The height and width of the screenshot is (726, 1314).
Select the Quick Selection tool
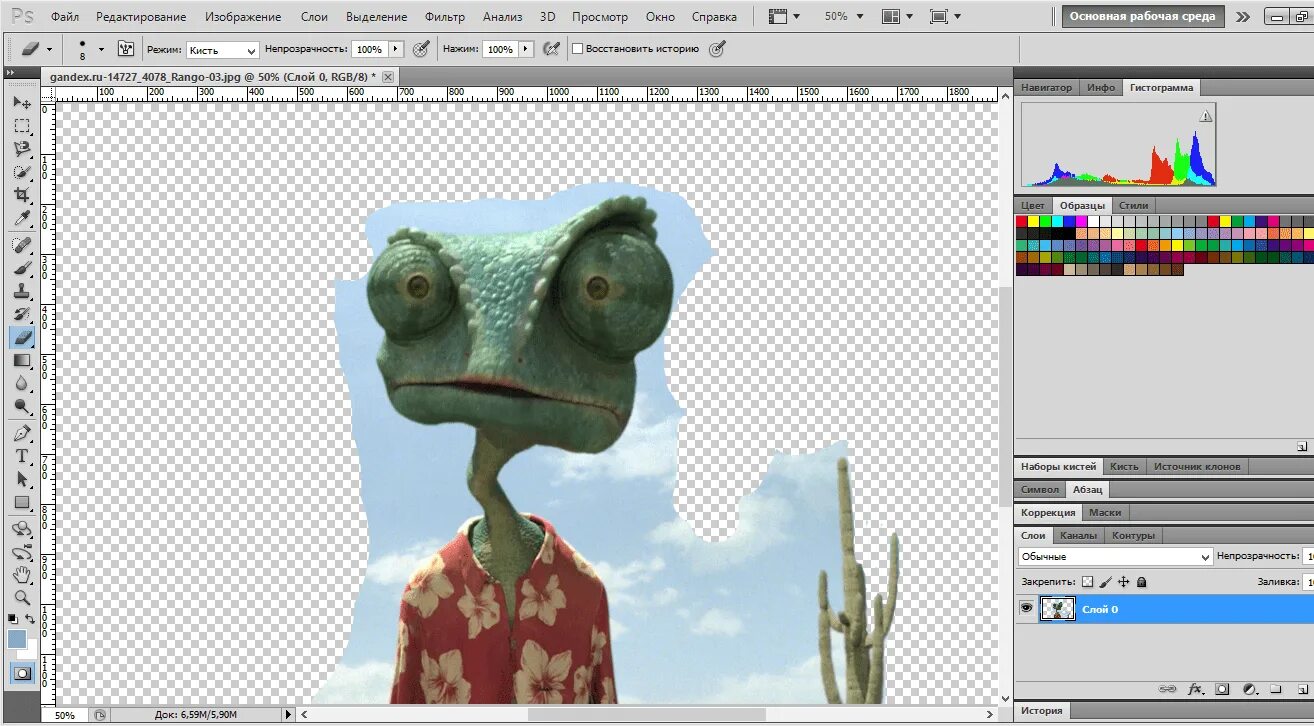click(x=22, y=172)
